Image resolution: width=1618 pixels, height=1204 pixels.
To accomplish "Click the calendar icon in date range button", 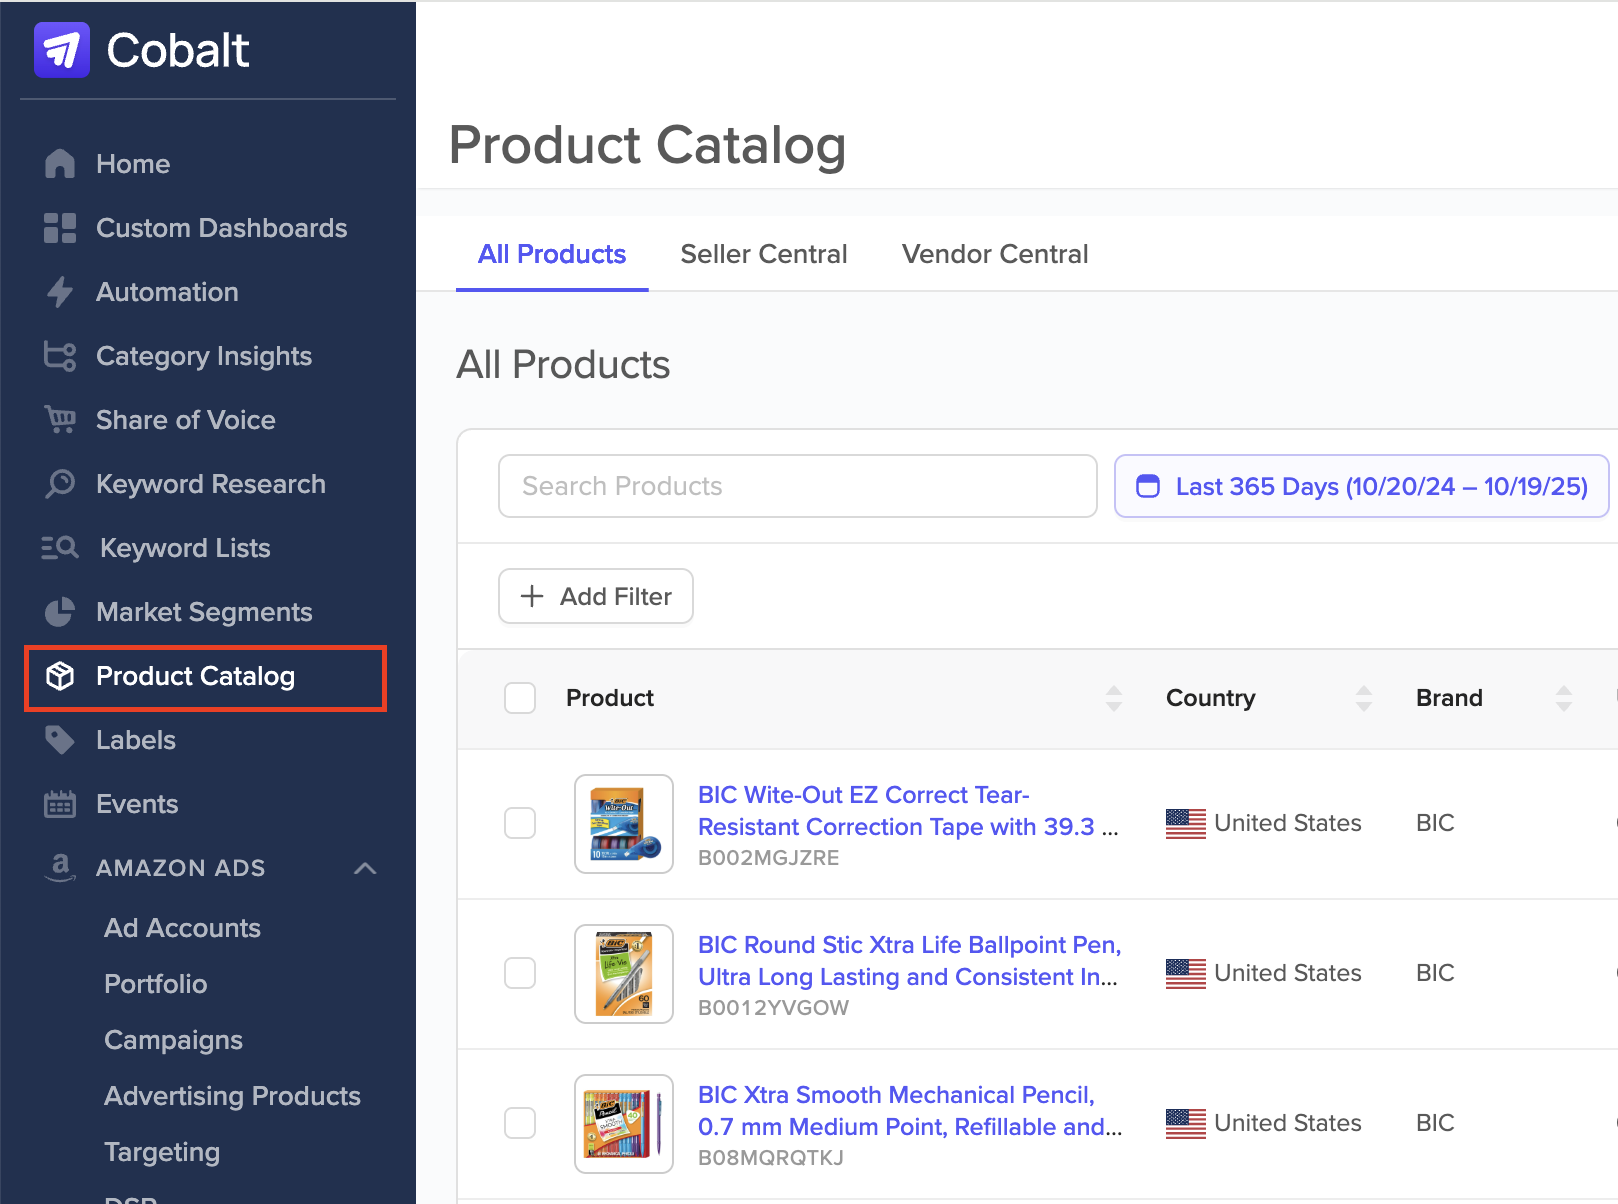I will click(1148, 486).
